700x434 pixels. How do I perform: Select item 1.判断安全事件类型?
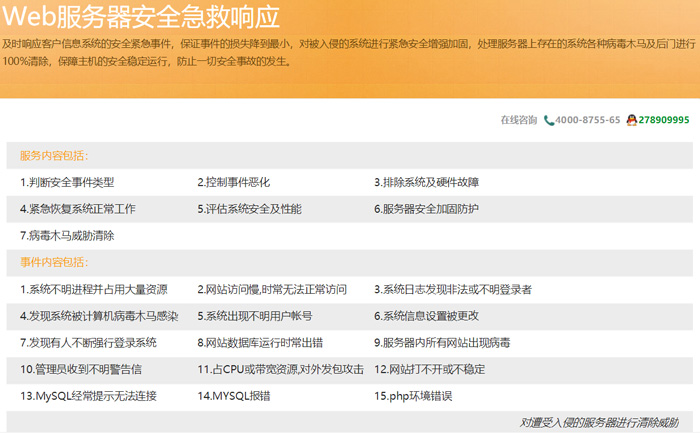pyautogui.click(x=67, y=183)
